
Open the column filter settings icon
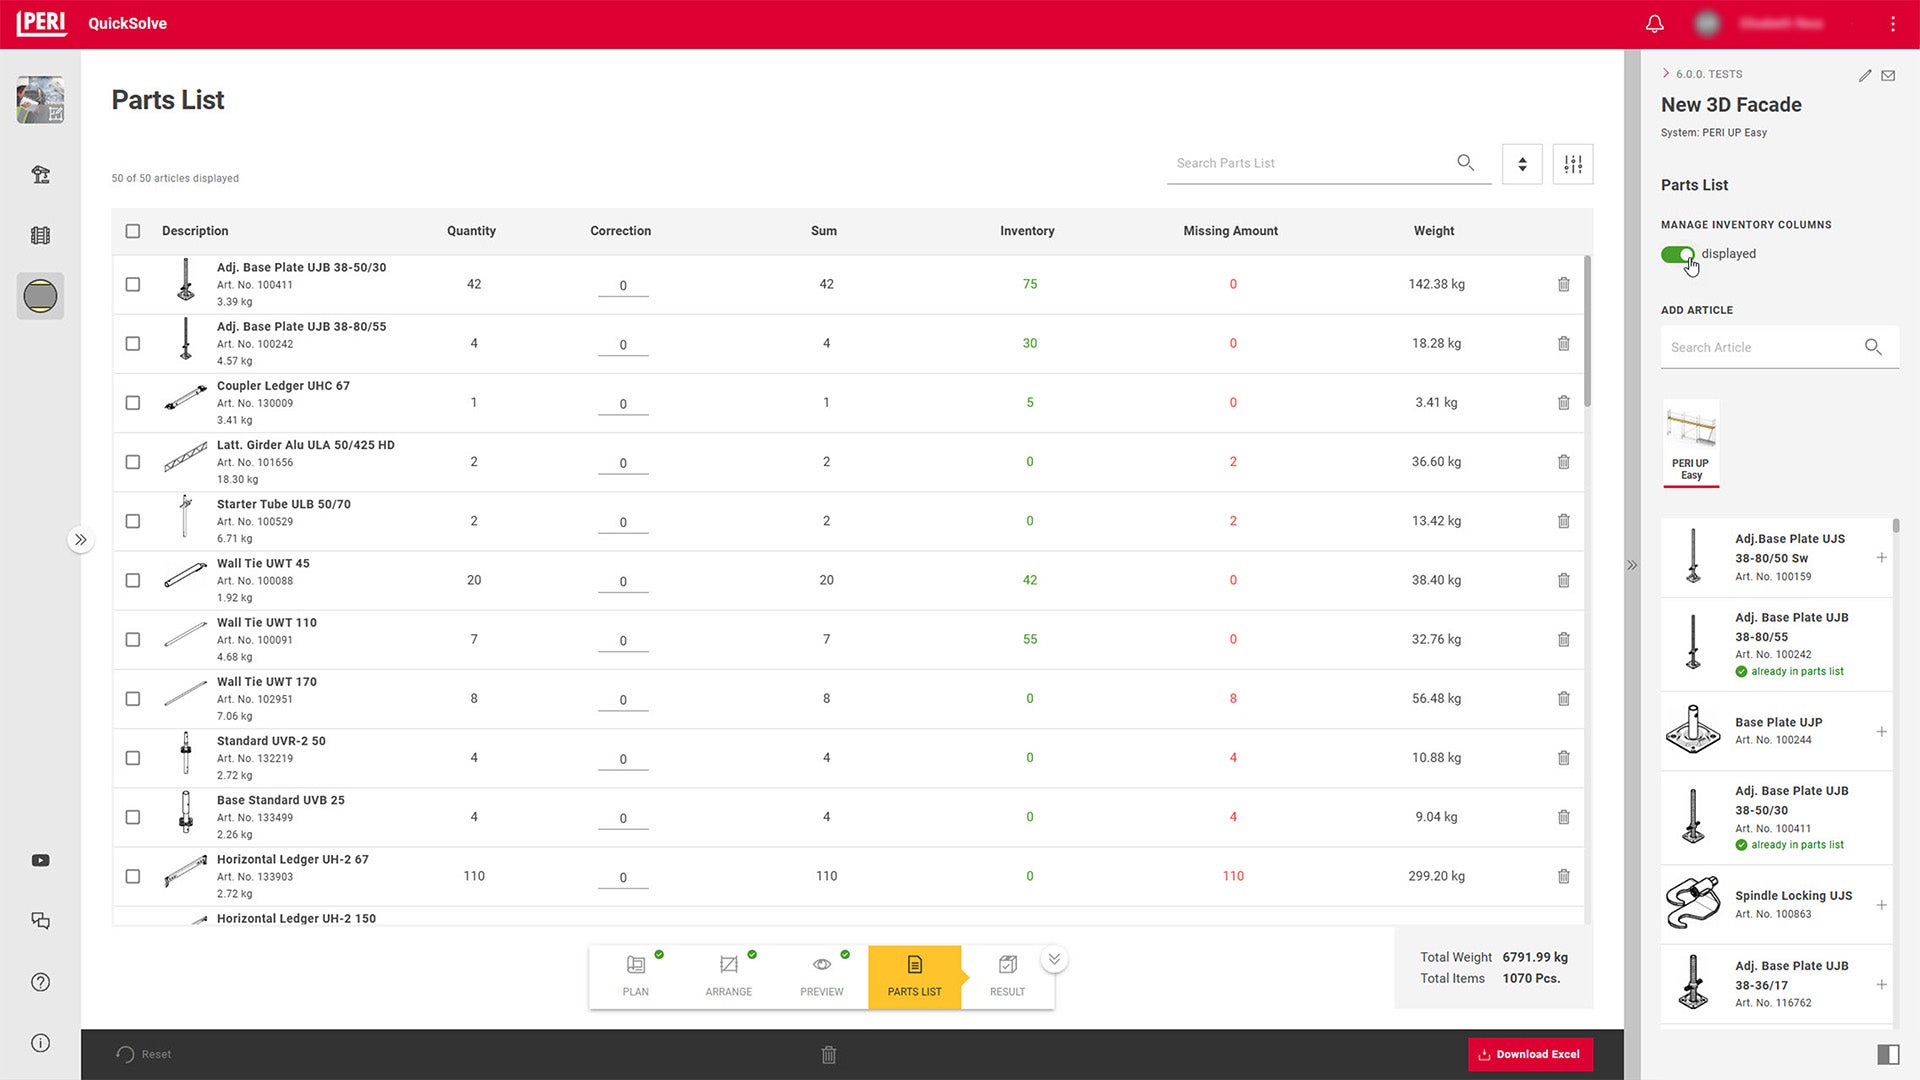(x=1572, y=163)
